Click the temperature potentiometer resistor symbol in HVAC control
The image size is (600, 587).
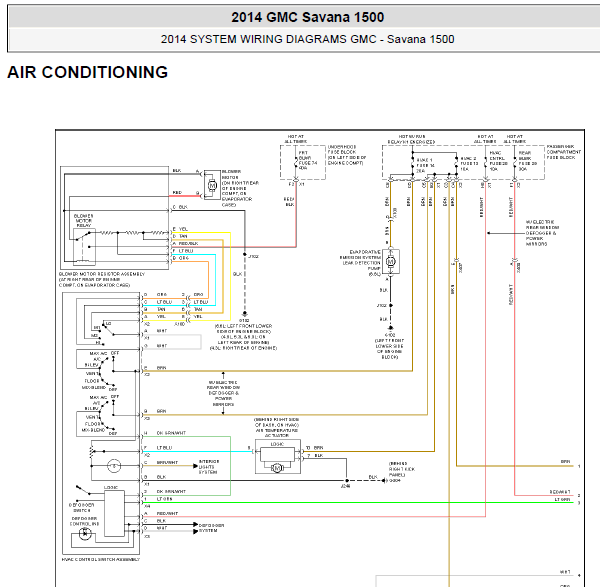pos(91,451)
